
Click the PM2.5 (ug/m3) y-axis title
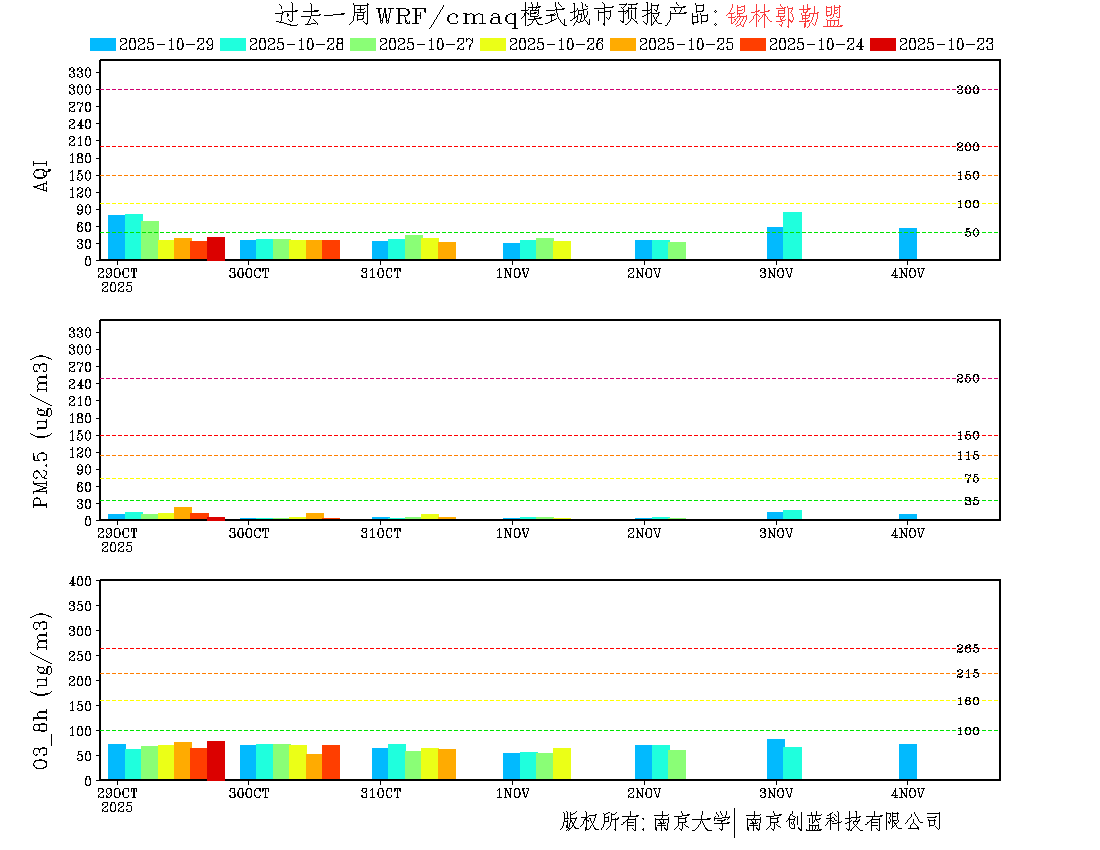41,430
